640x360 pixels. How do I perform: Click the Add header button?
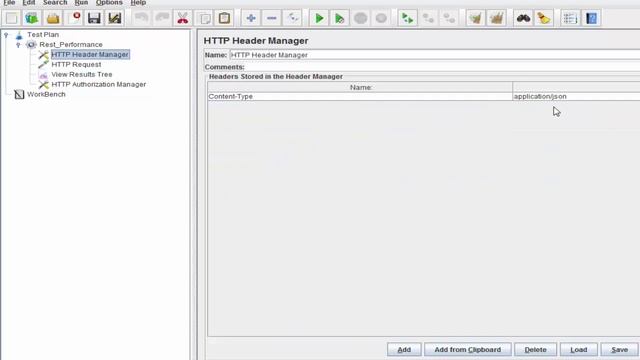tap(404, 350)
